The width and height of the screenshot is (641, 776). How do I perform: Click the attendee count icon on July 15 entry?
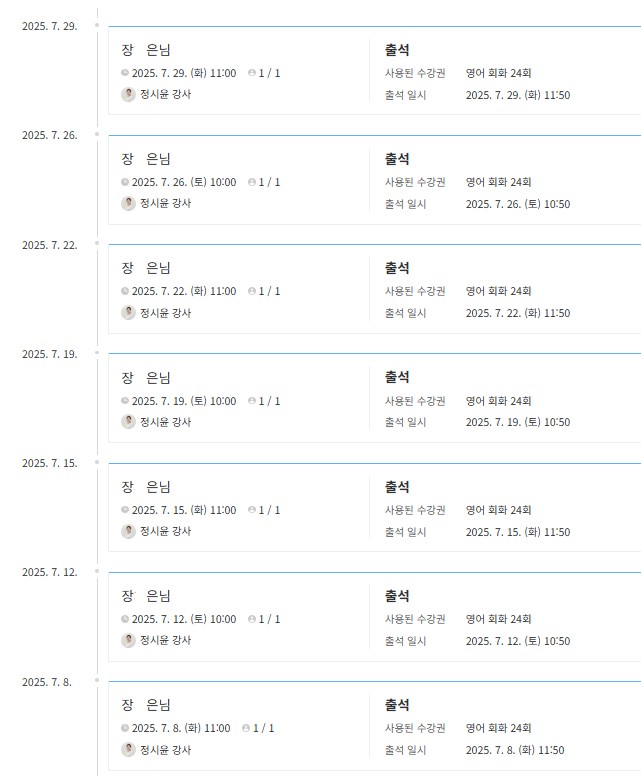(x=252, y=510)
